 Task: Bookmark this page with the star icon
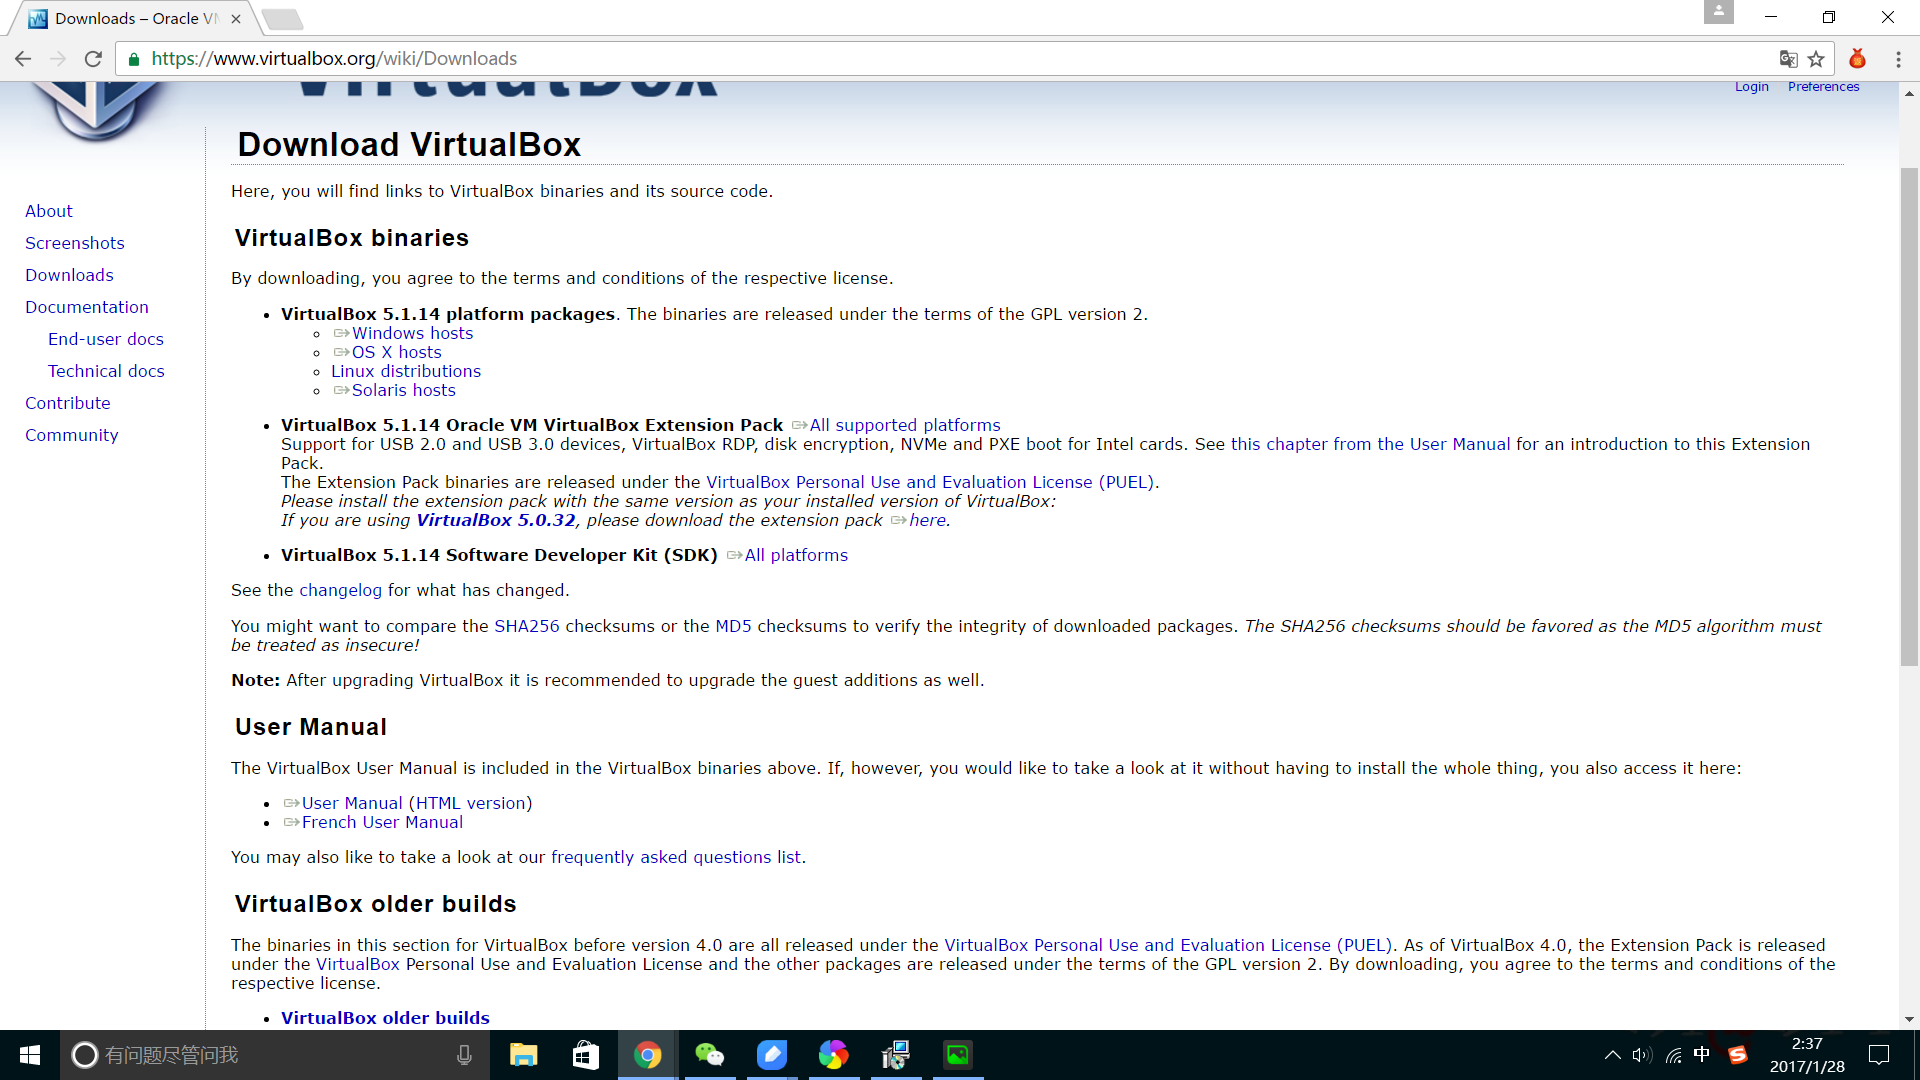coord(1817,59)
